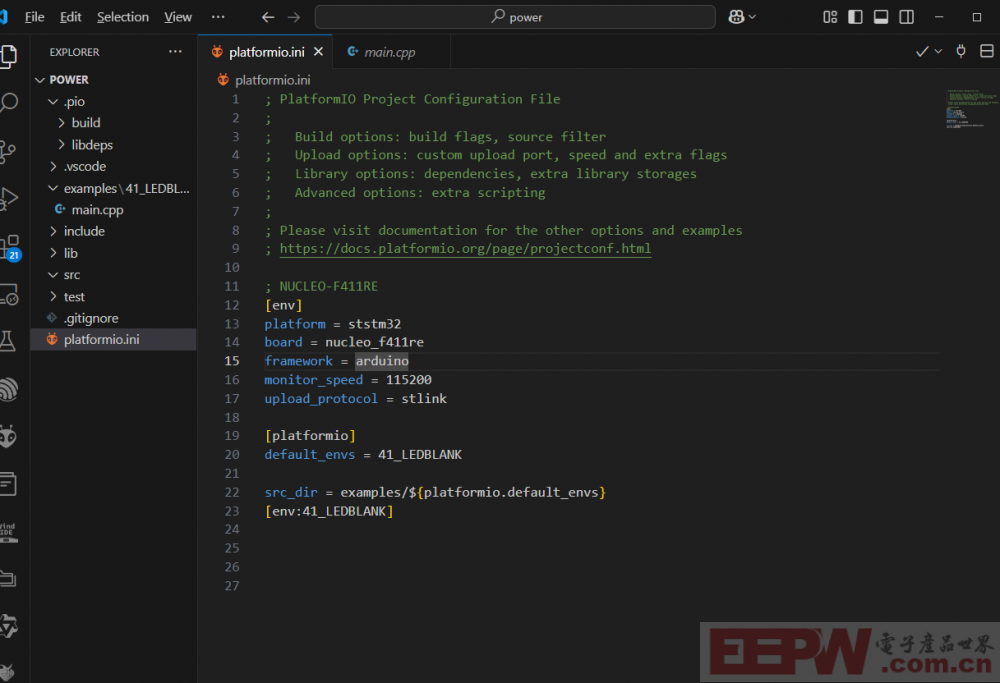The width and height of the screenshot is (1000, 683).
Task: Click the monitor_speed value 115200
Action: pos(409,380)
